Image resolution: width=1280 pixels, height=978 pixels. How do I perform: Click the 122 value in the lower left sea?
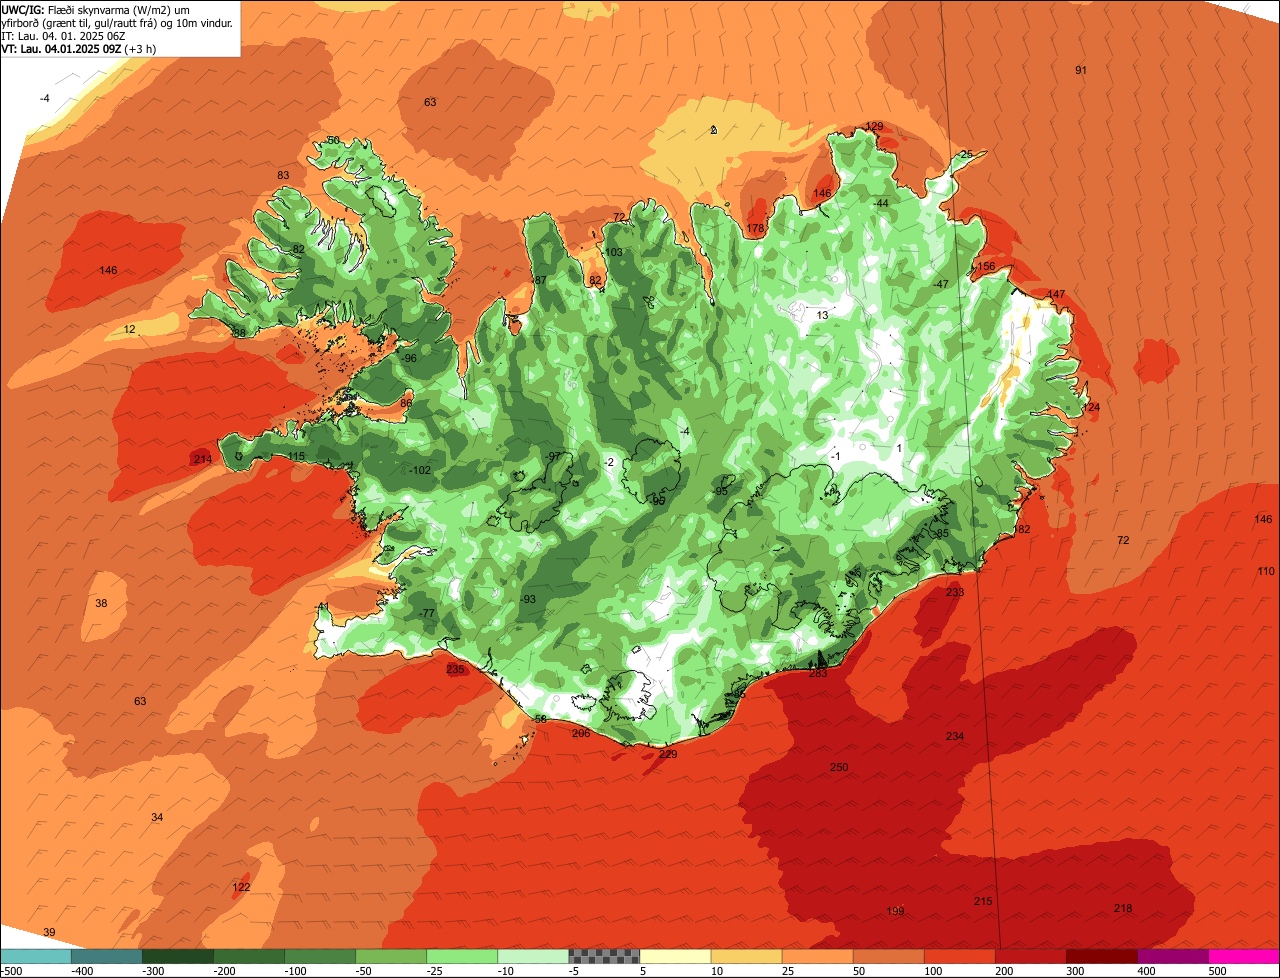tap(241, 887)
